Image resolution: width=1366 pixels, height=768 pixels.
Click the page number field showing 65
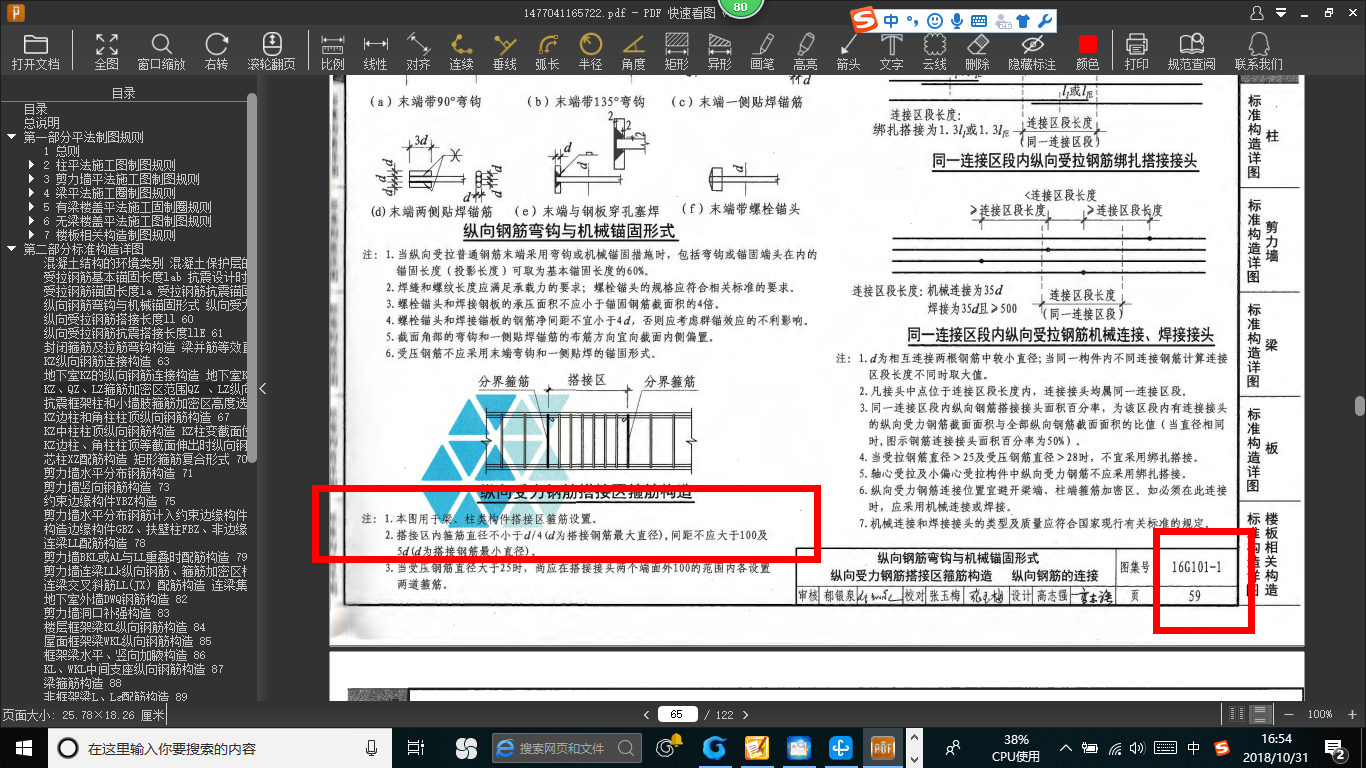click(677, 714)
